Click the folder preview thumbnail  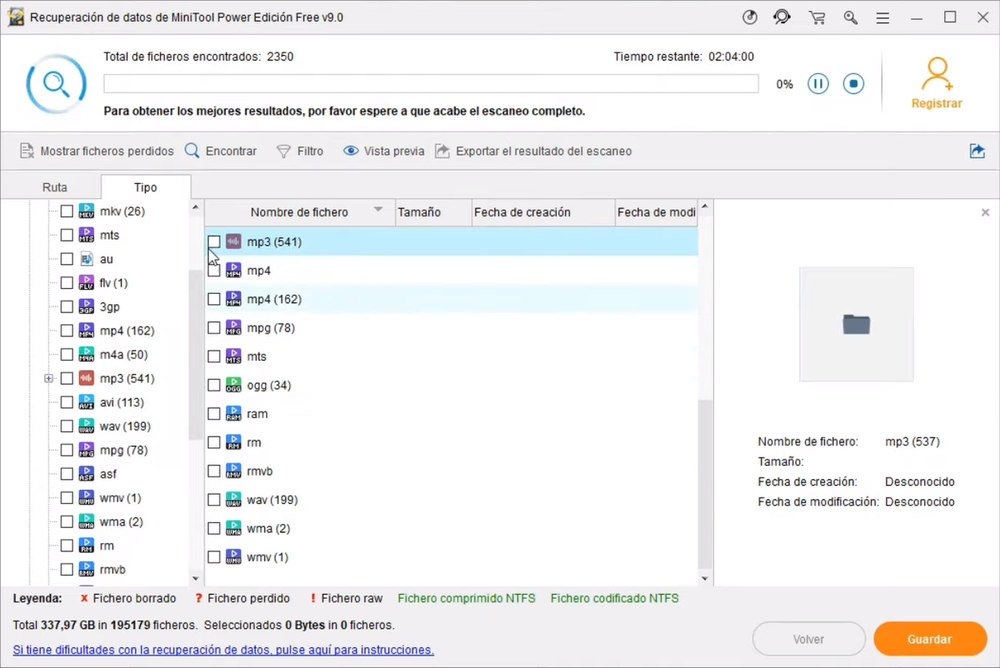(x=856, y=324)
